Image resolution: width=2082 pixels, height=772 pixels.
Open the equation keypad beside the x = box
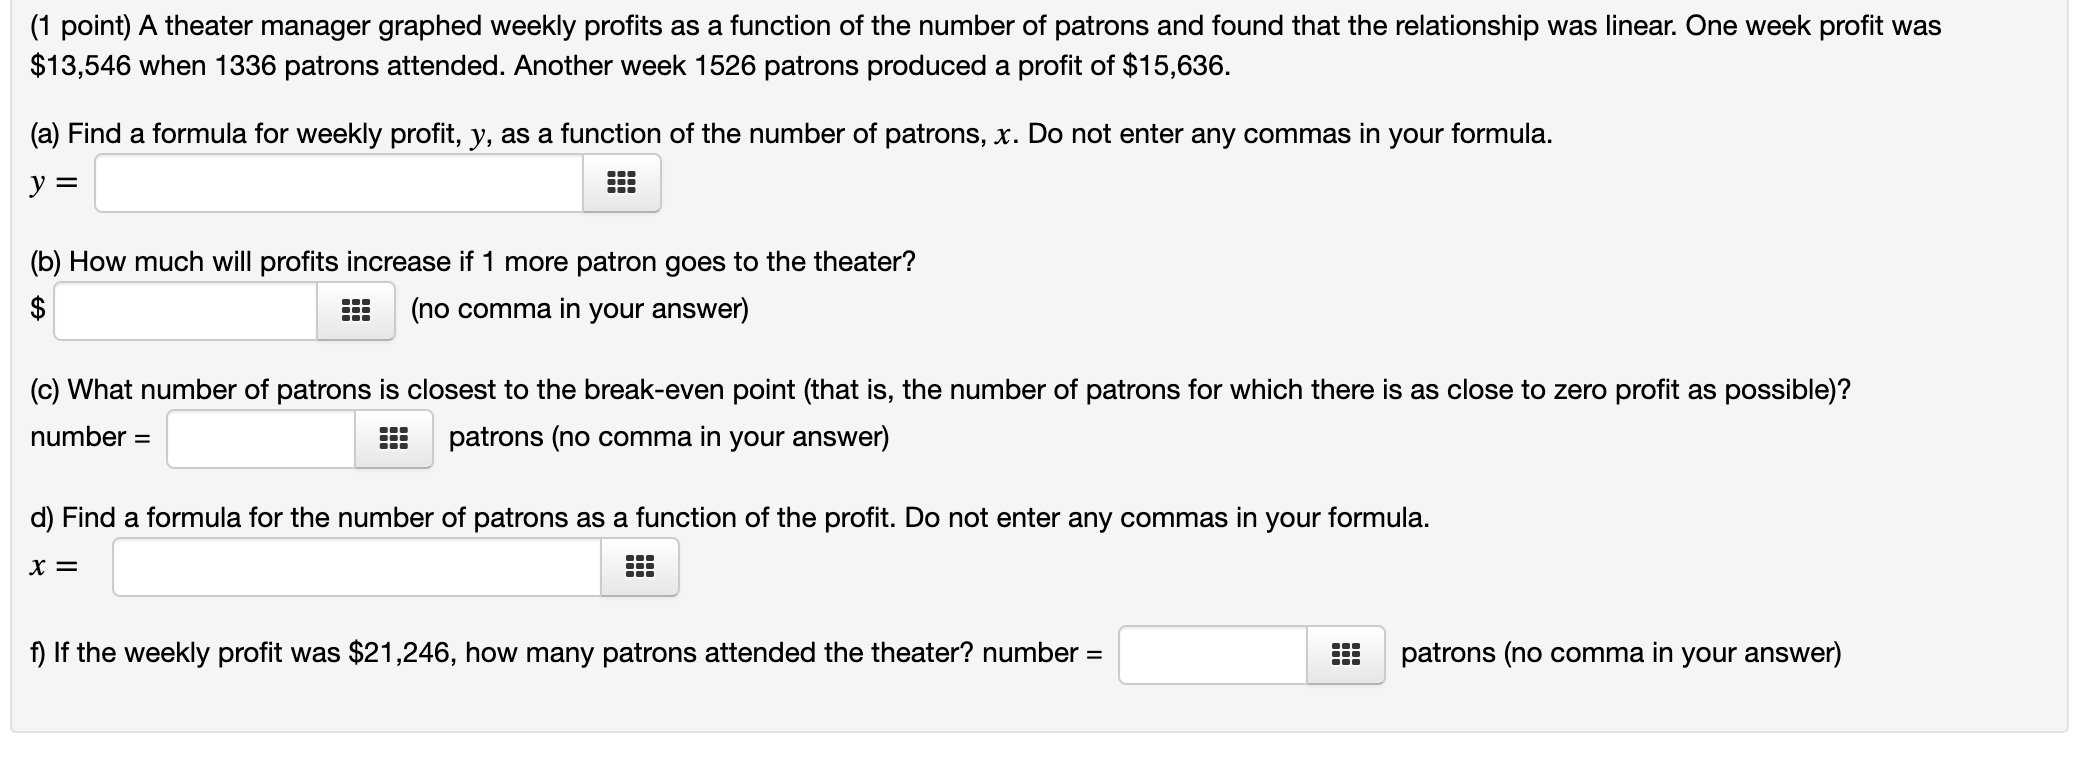point(638,567)
